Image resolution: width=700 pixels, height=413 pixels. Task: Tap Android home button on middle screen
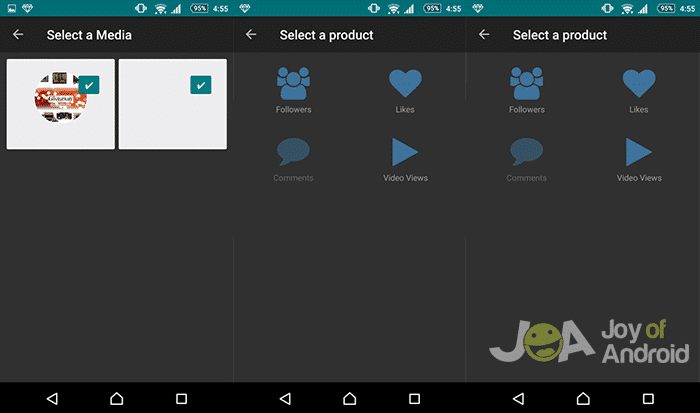(350, 398)
